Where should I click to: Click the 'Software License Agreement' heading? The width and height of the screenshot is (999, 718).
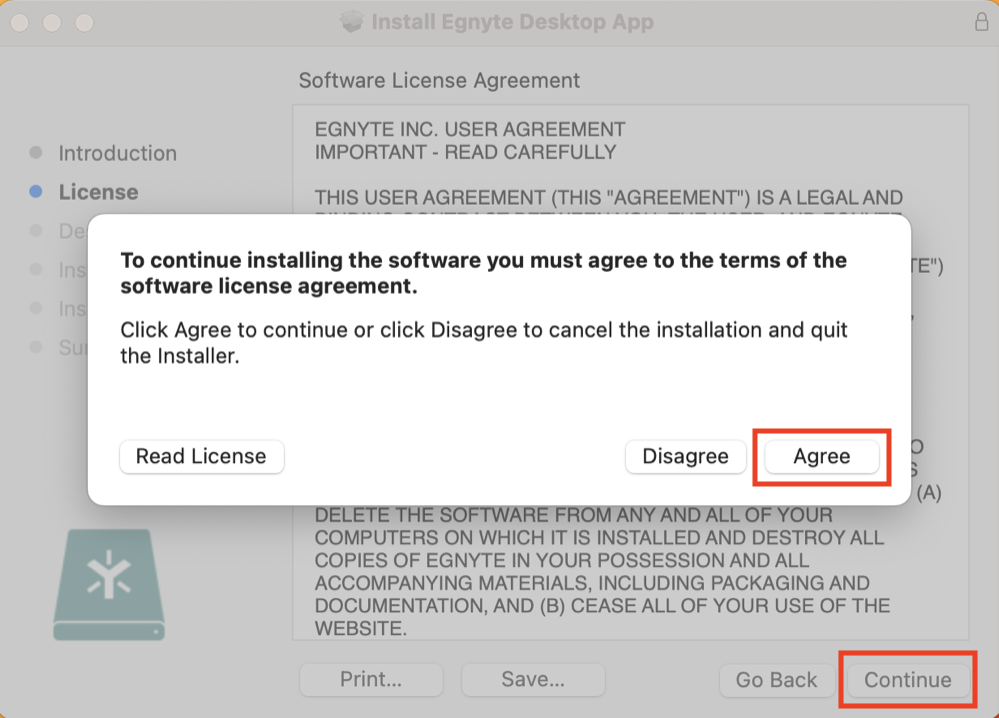[440, 81]
